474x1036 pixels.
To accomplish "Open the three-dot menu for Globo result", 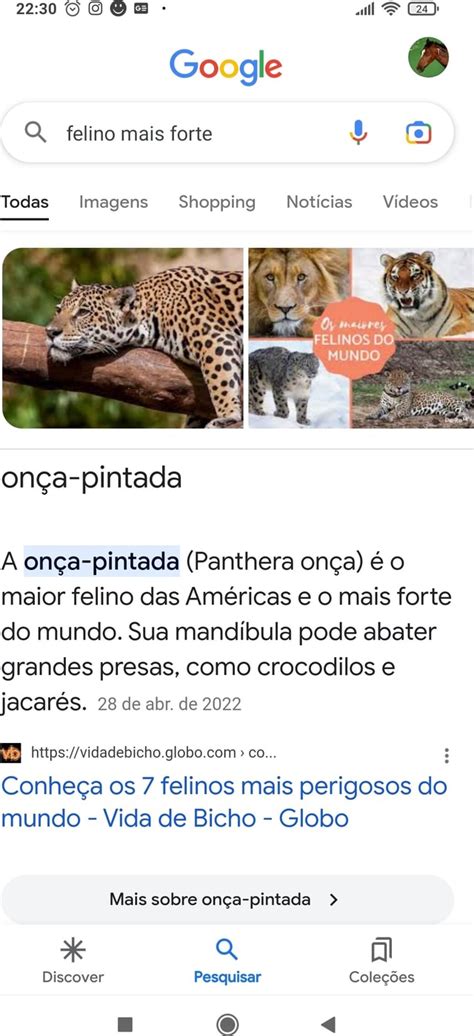I will [x=447, y=756].
